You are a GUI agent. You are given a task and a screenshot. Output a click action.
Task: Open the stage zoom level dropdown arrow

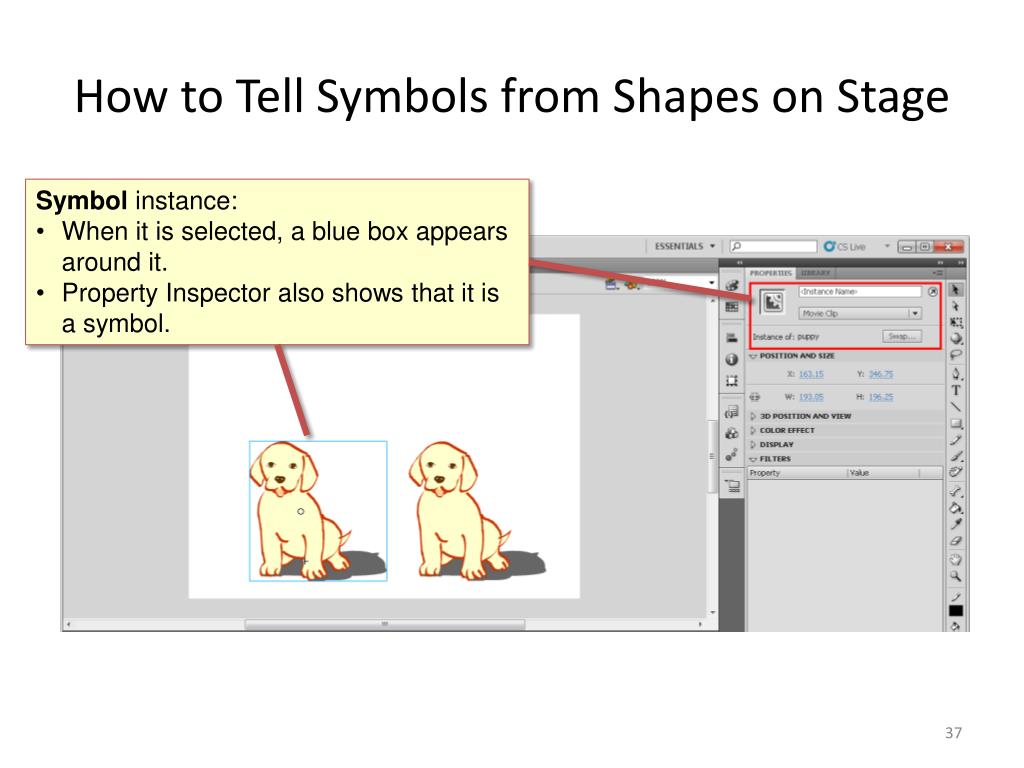point(712,283)
